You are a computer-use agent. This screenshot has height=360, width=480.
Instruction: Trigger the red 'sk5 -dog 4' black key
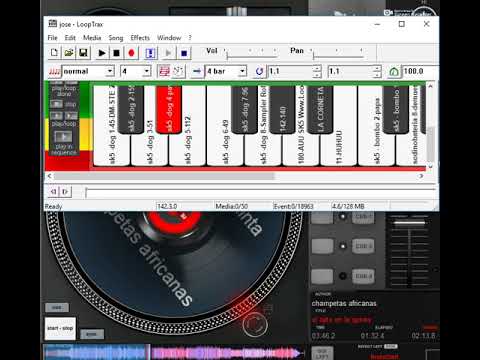(x=169, y=109)
